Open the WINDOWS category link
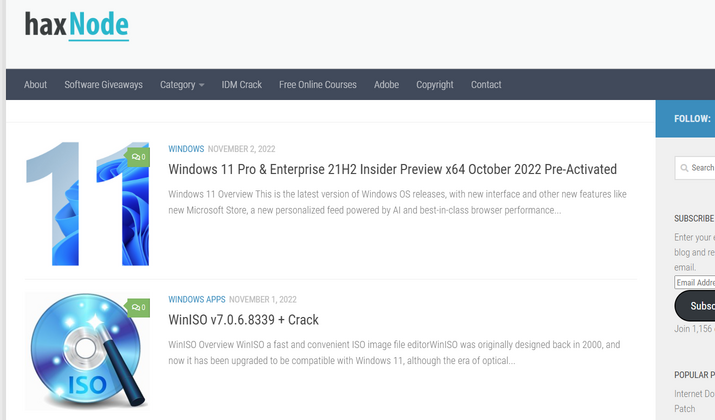 tap(186, 149)
